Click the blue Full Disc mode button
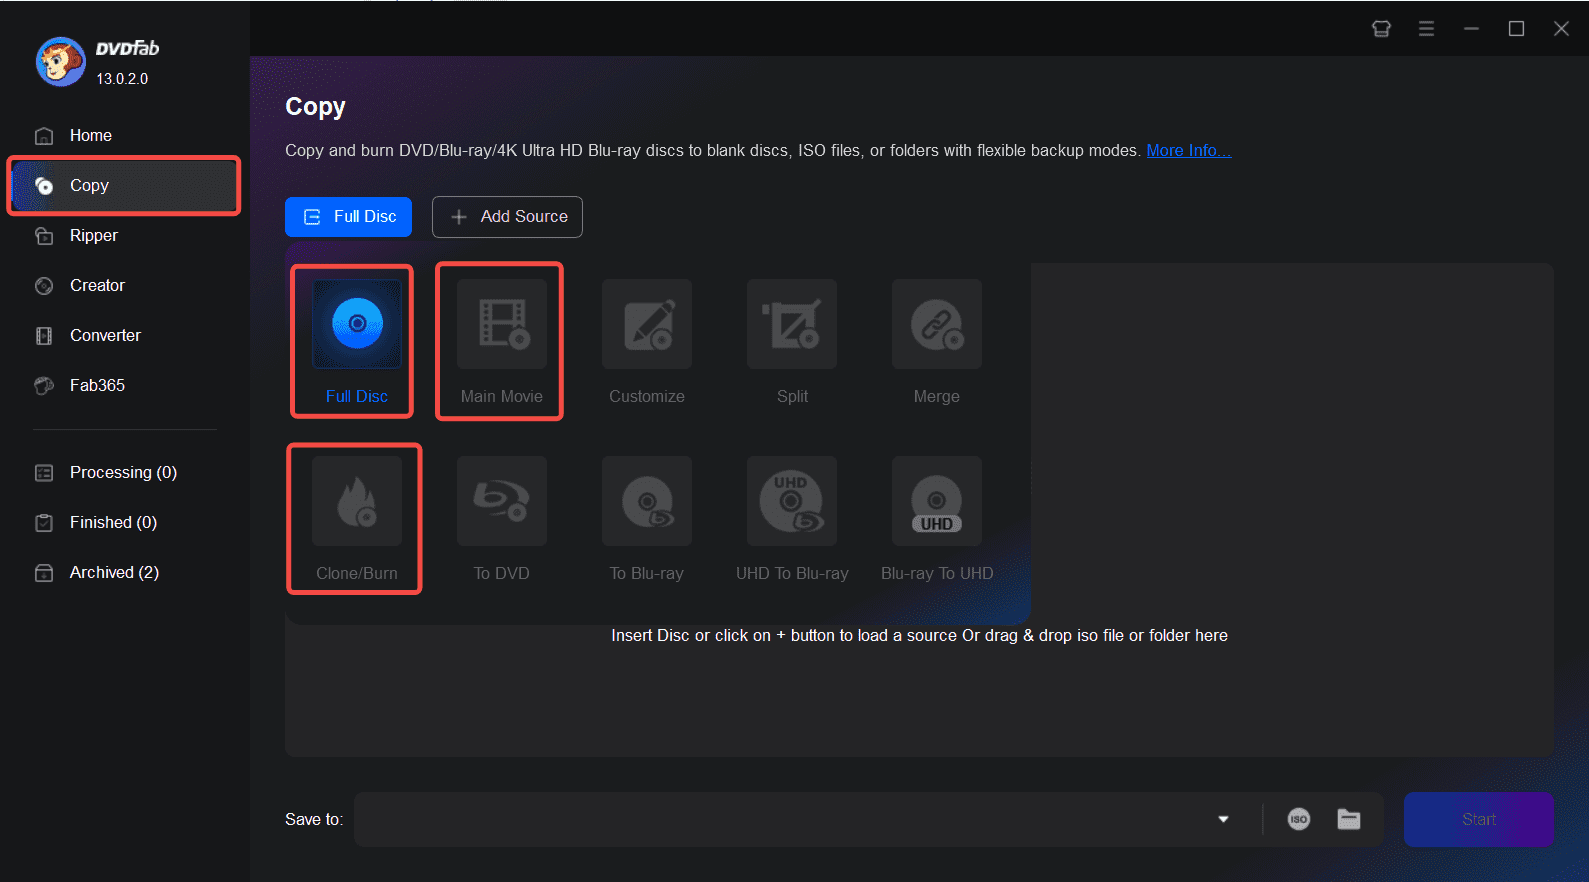1589x882 pixels. [x=348, y=217]
